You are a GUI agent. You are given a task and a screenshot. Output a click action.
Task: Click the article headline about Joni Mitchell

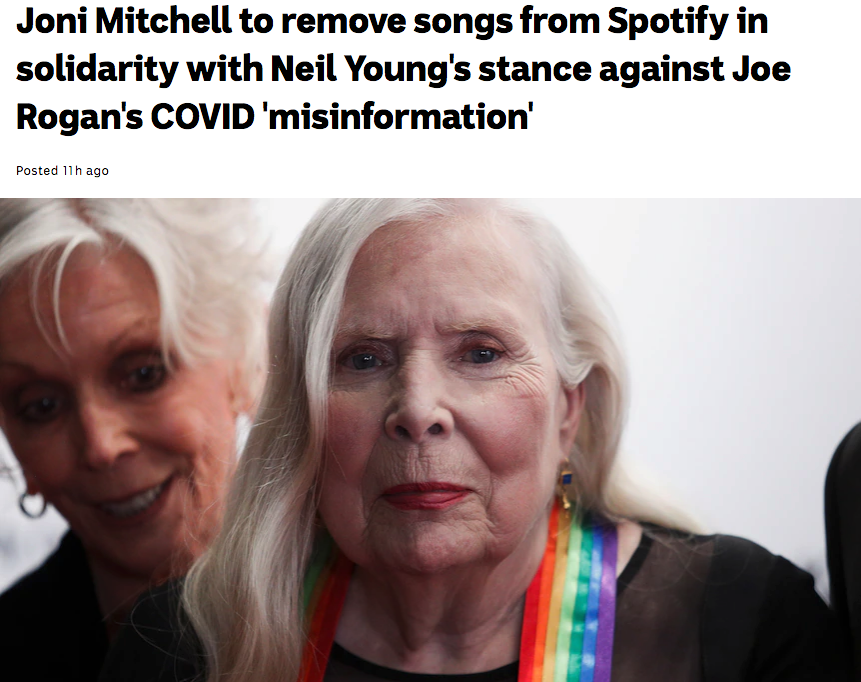[x=404, y=69]
